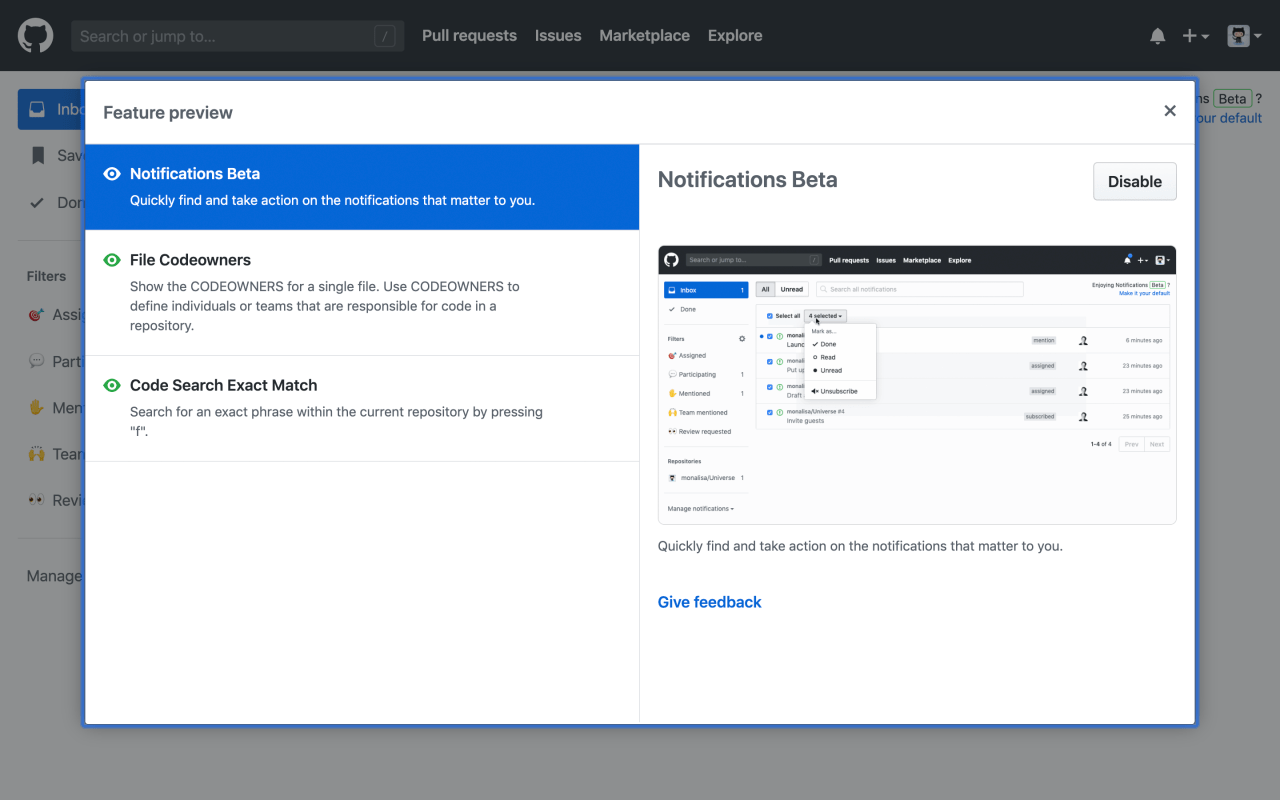
Task: Toggle the eye icon beside Notifications Beta
Action: 111,172
